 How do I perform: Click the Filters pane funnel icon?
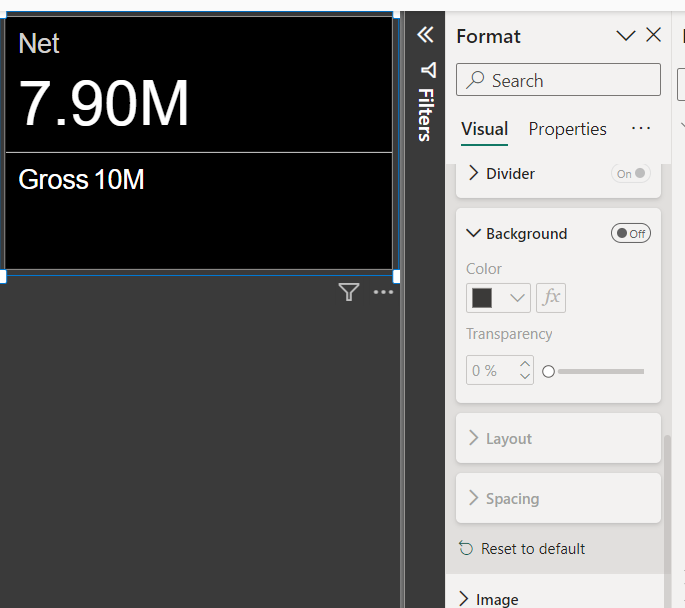pos(429,70)
